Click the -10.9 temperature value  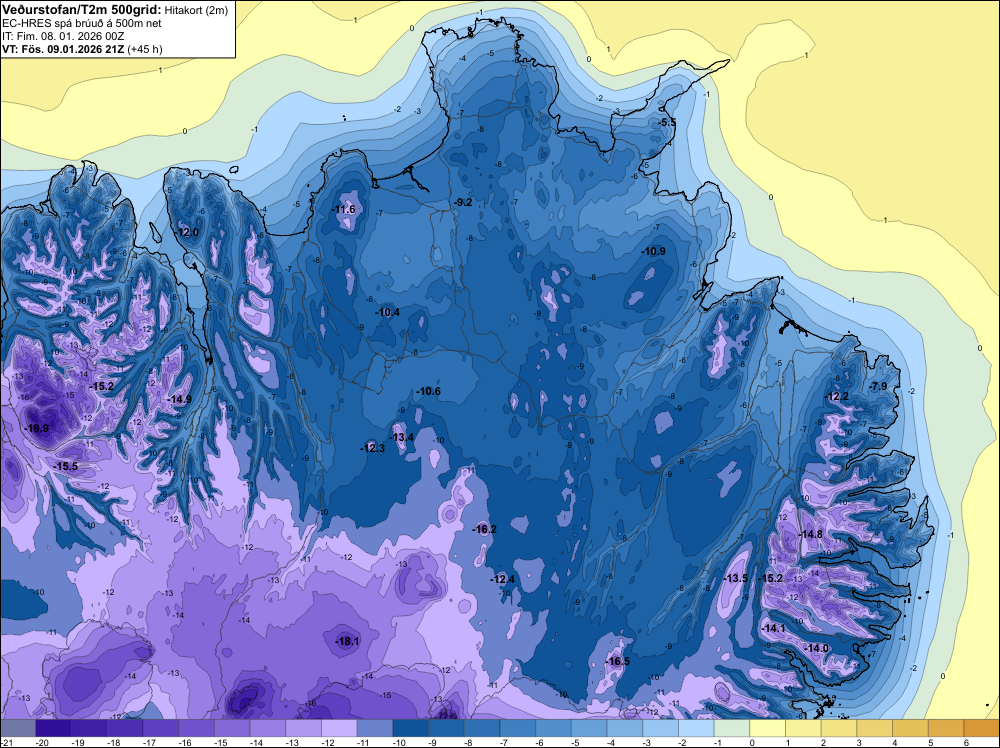(654, 251)
